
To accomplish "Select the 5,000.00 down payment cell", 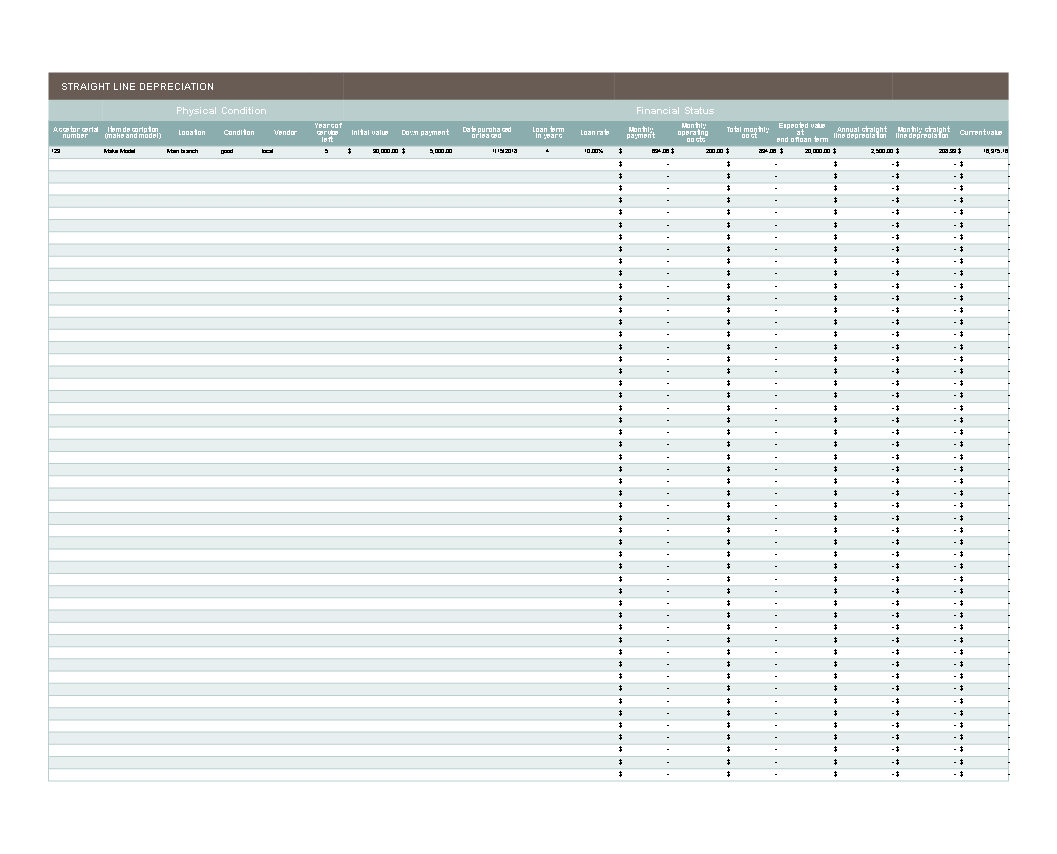I will (427, 151).
